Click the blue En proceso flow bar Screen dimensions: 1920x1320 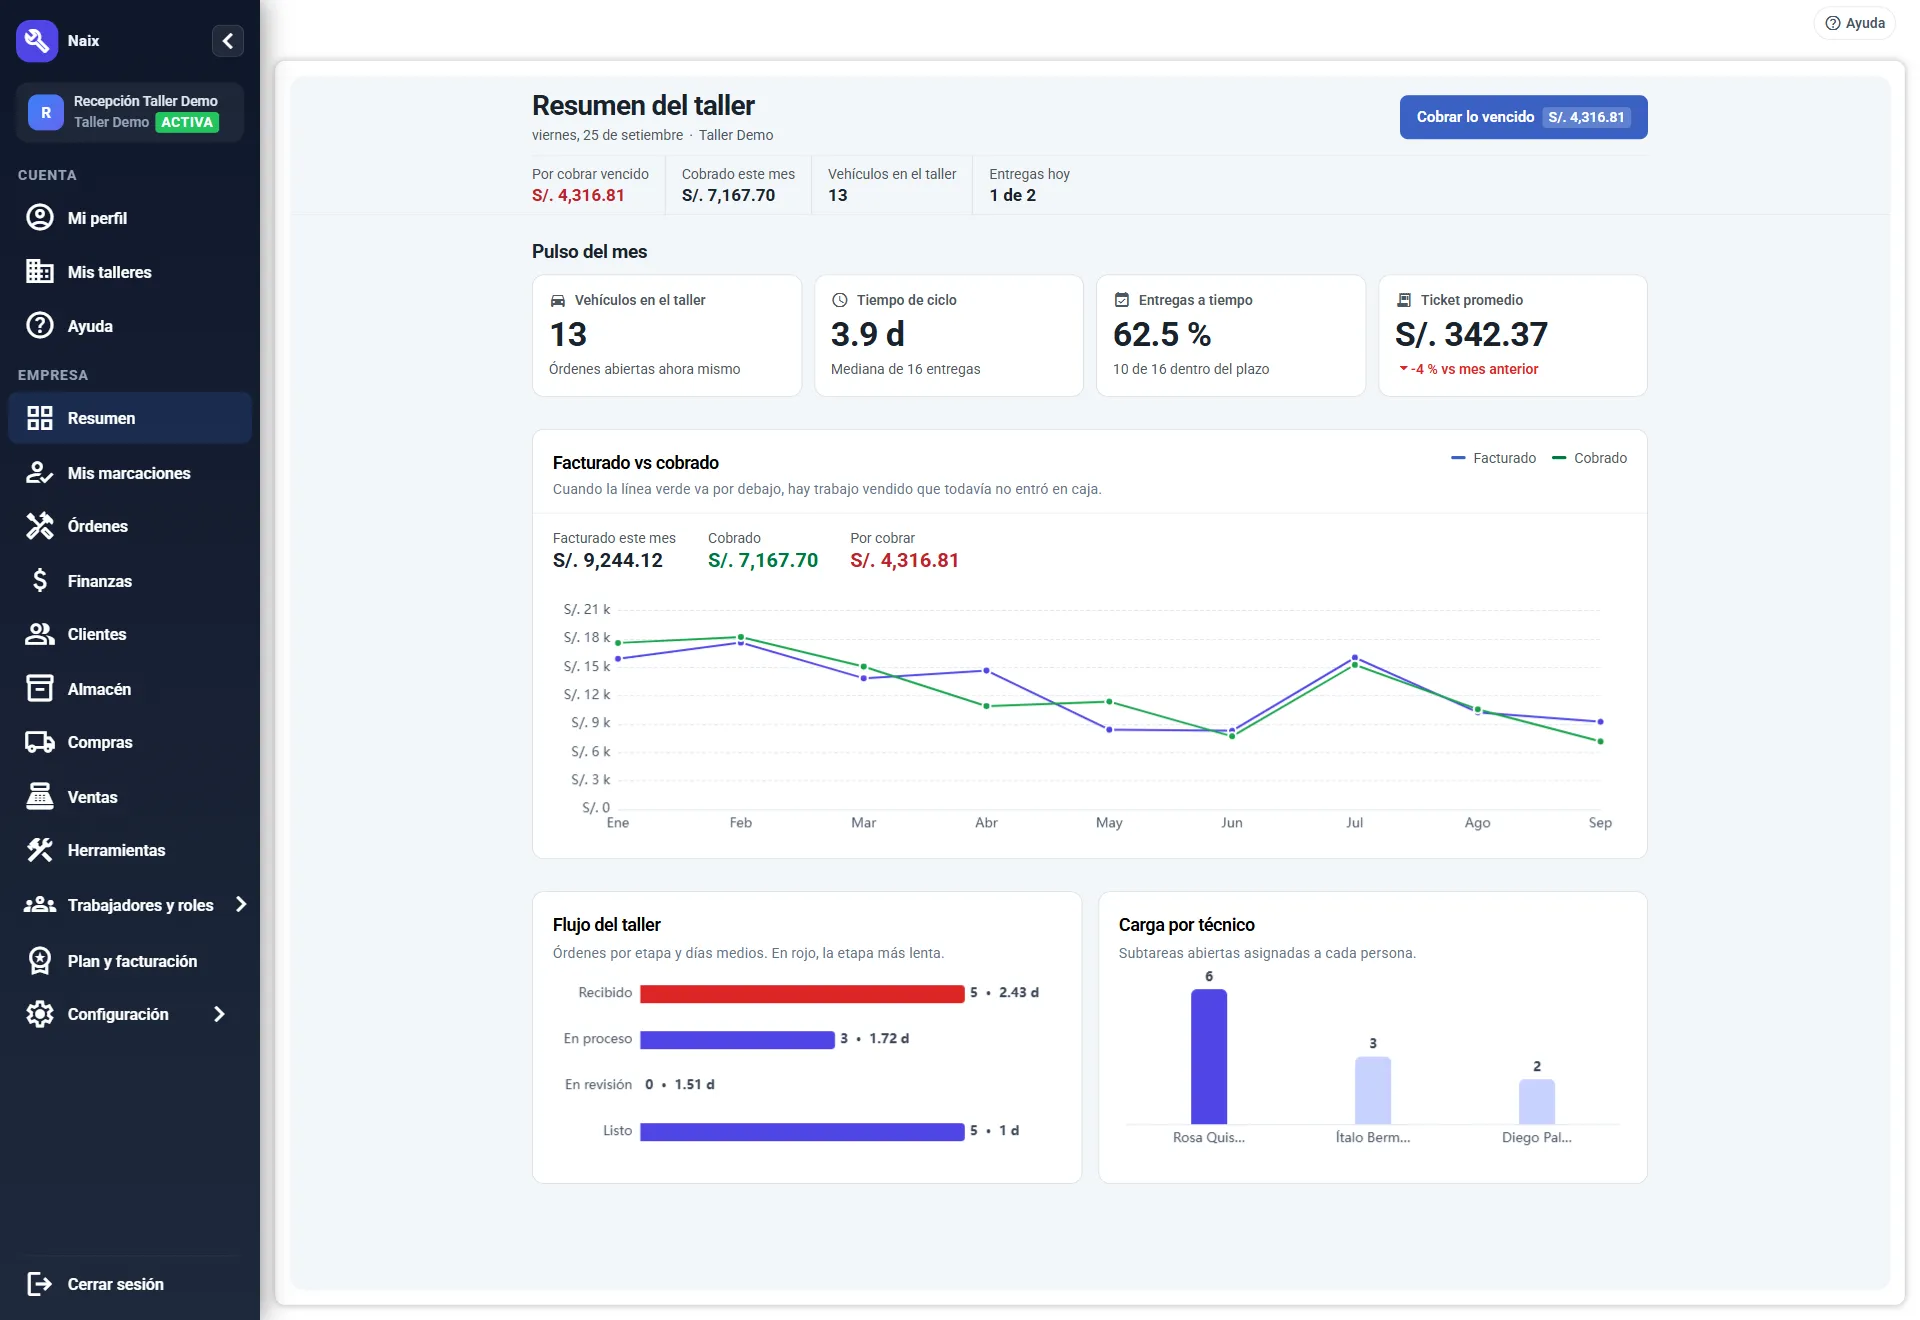pyautogui.click(x=737, y=1039)
